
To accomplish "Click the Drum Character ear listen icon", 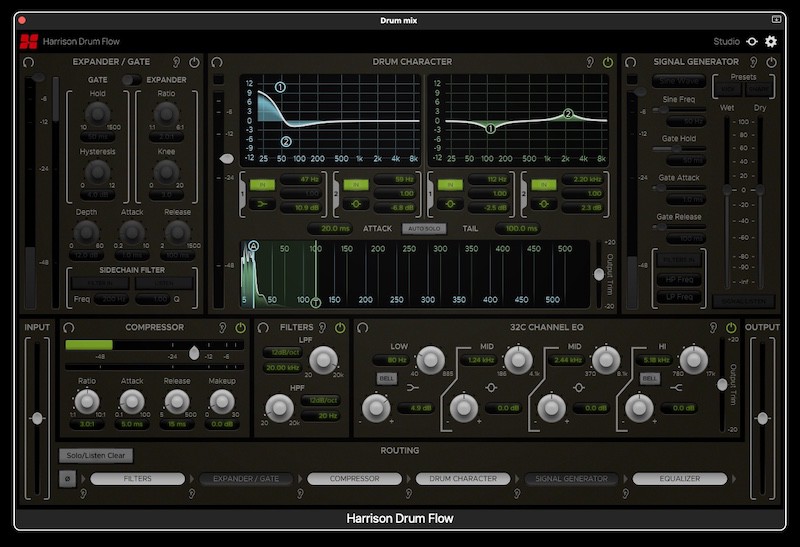I will click(590, 62).
